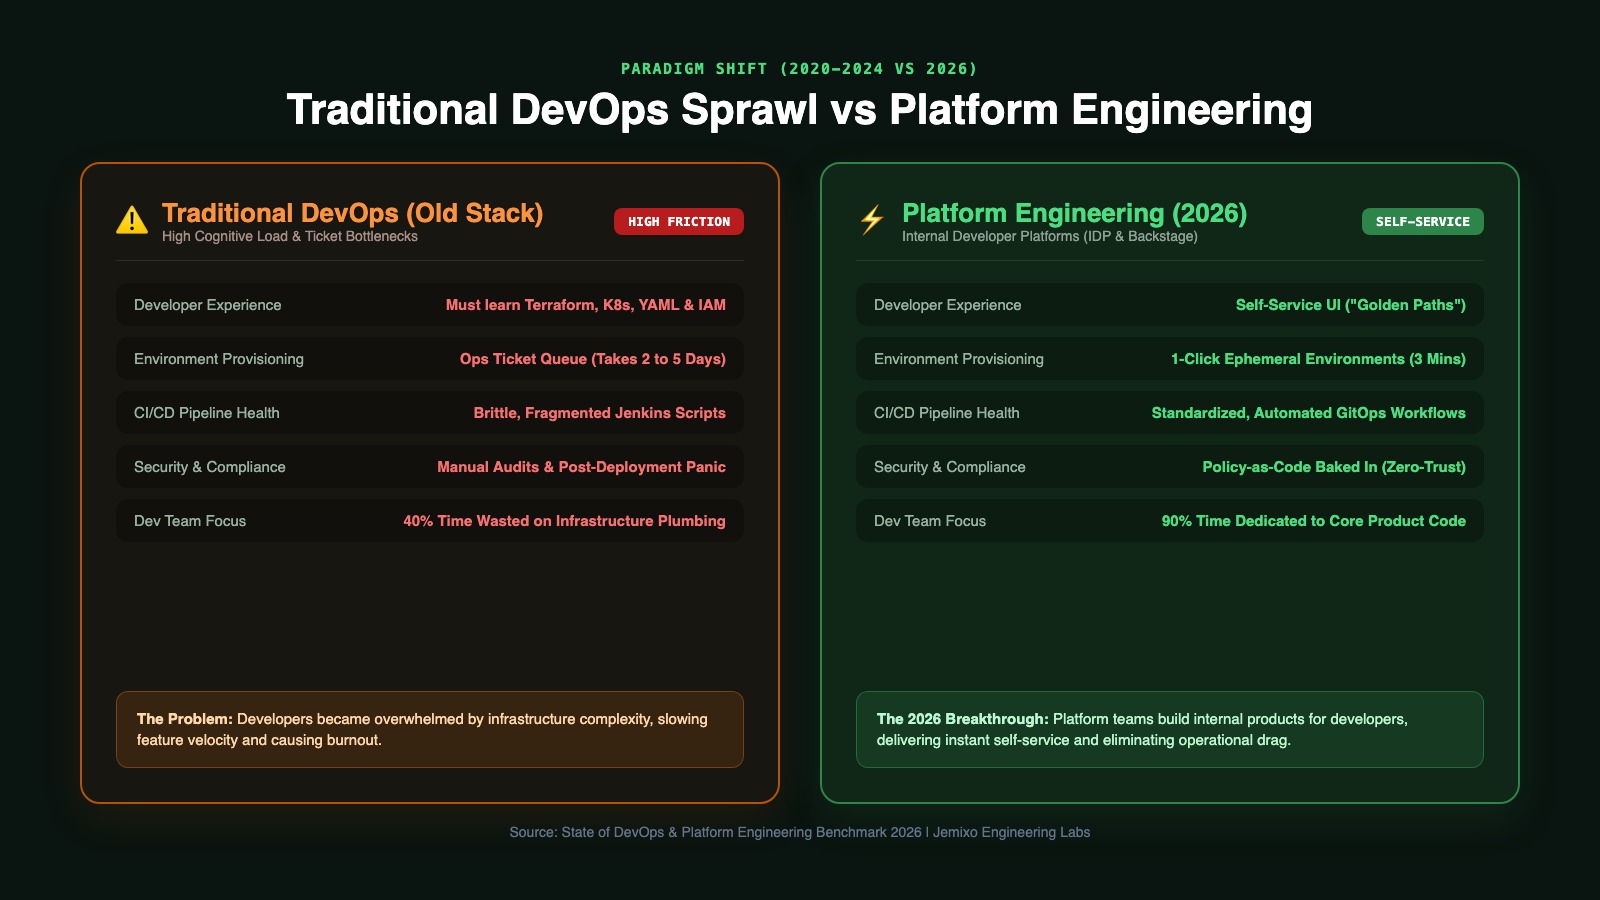Click the HIGH FRICTION badge
1600x900 pixels.
679,222
